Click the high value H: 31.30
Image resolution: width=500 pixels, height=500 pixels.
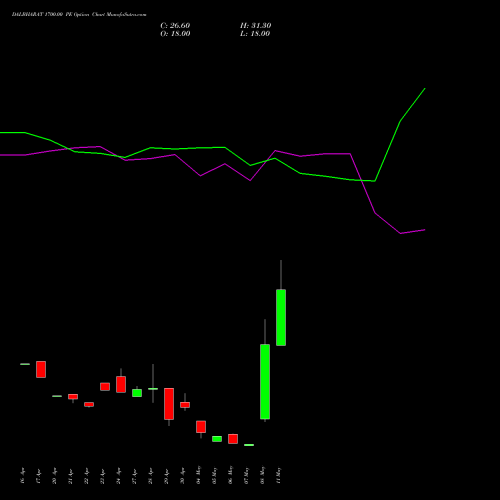point(256,26)
